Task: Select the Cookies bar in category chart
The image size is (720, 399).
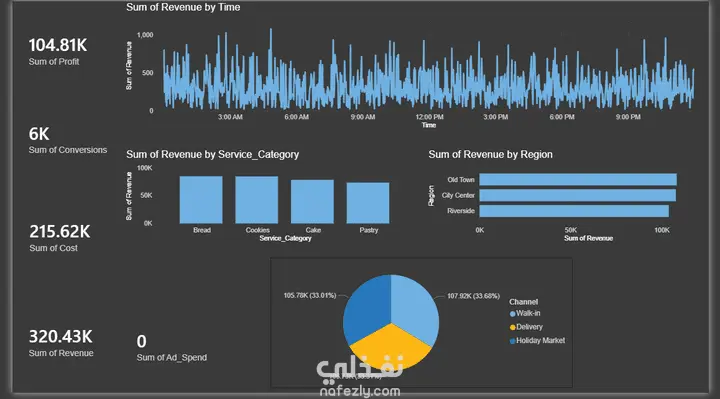Action: tap(257, 200)
